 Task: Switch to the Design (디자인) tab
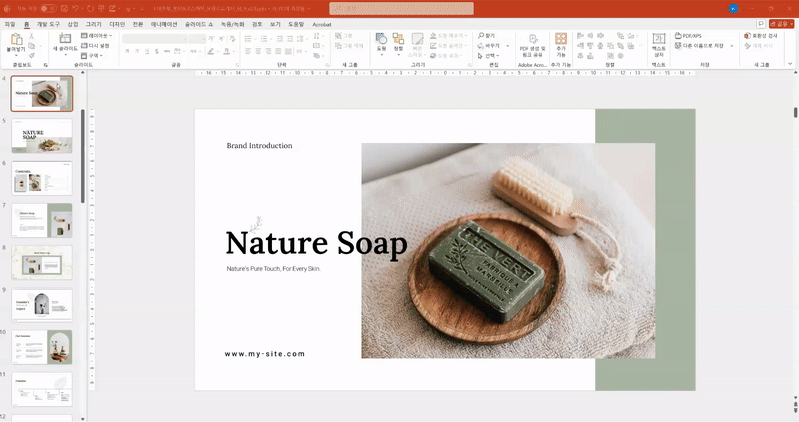point(117,24)
